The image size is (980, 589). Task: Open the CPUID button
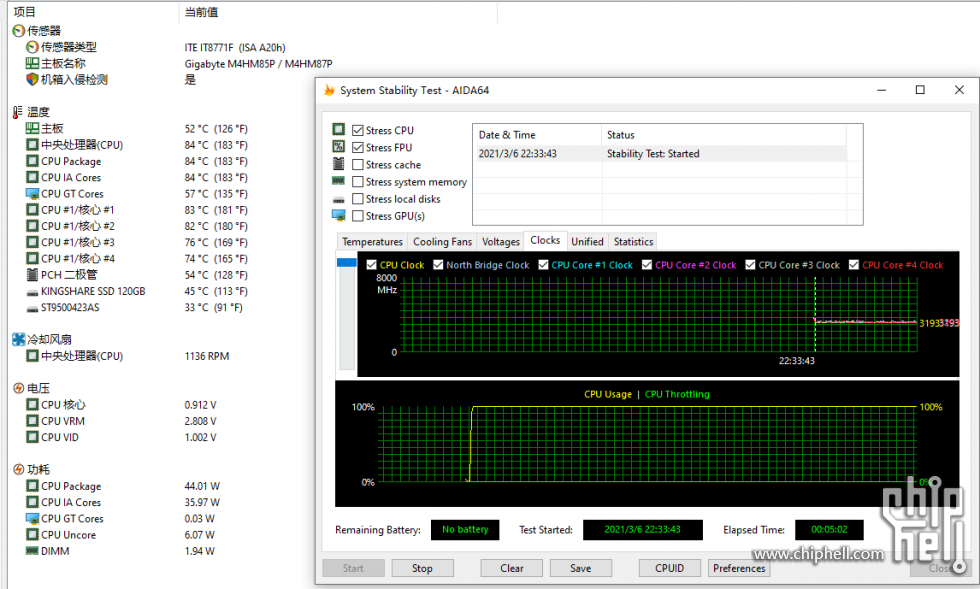[669, 568]
